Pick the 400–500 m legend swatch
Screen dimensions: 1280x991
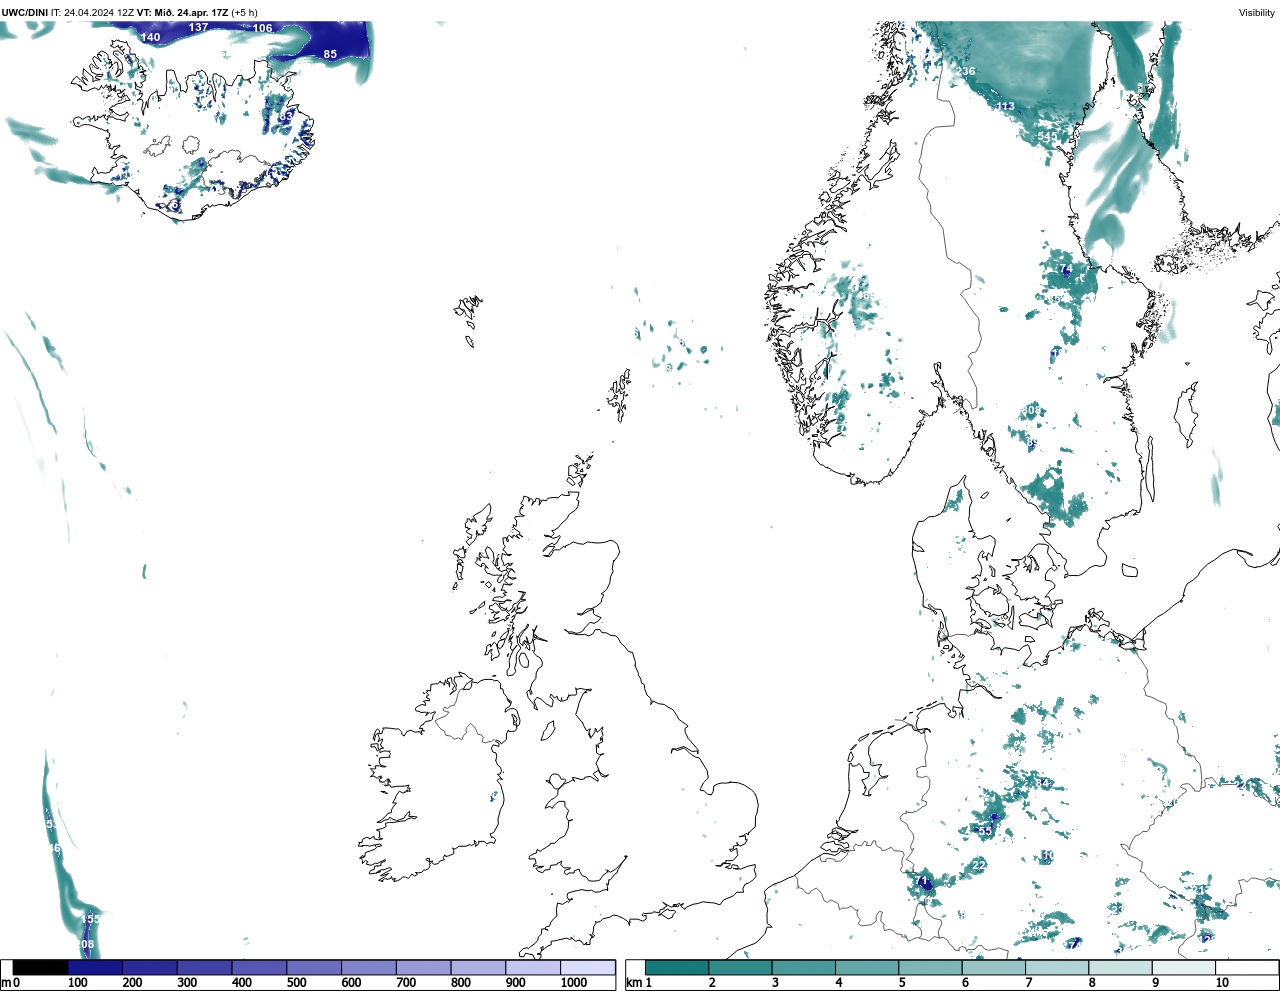259,968
